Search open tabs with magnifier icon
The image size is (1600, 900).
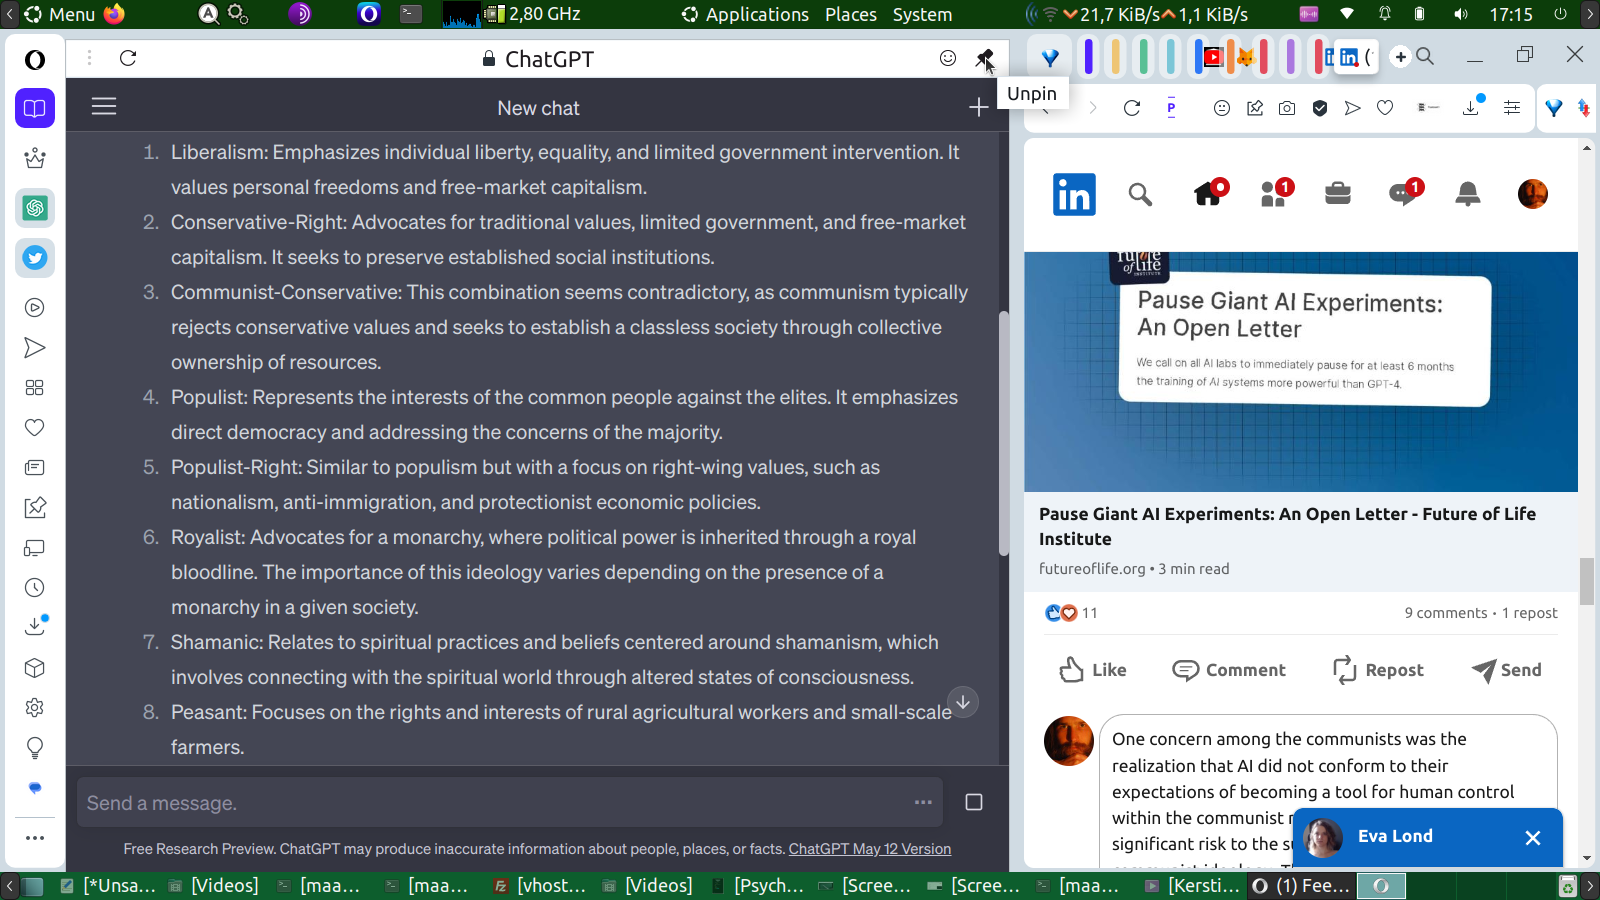pyautogui.click(x=1425, y=57)
